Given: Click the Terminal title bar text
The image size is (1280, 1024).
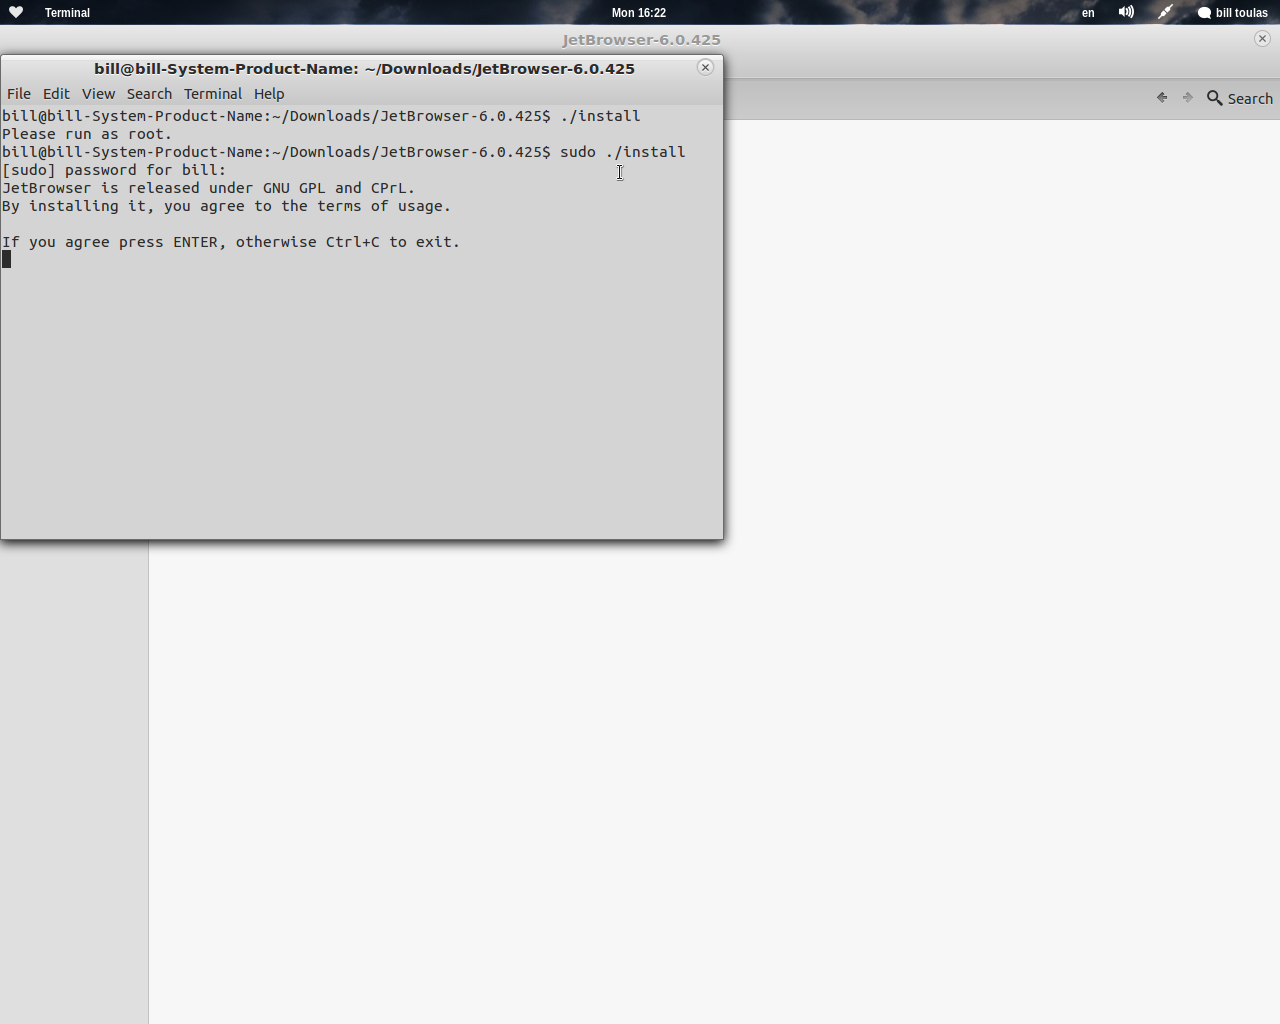Looking at the screenshot, I should point(364,69).
